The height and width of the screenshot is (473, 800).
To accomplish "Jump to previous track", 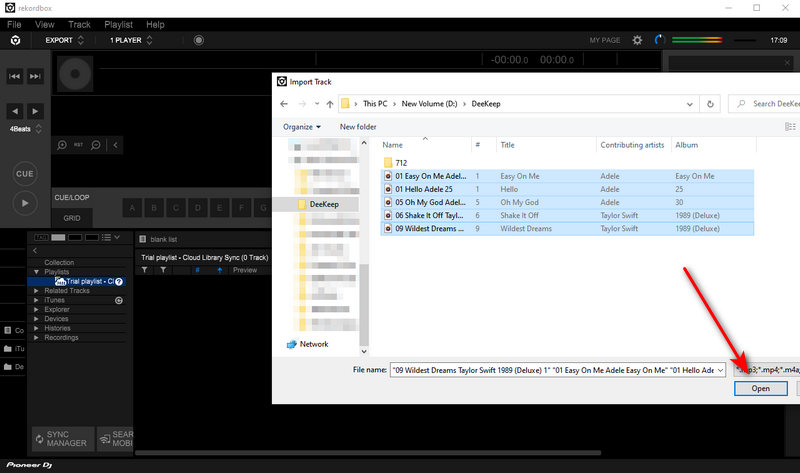I will pos(14,77).
